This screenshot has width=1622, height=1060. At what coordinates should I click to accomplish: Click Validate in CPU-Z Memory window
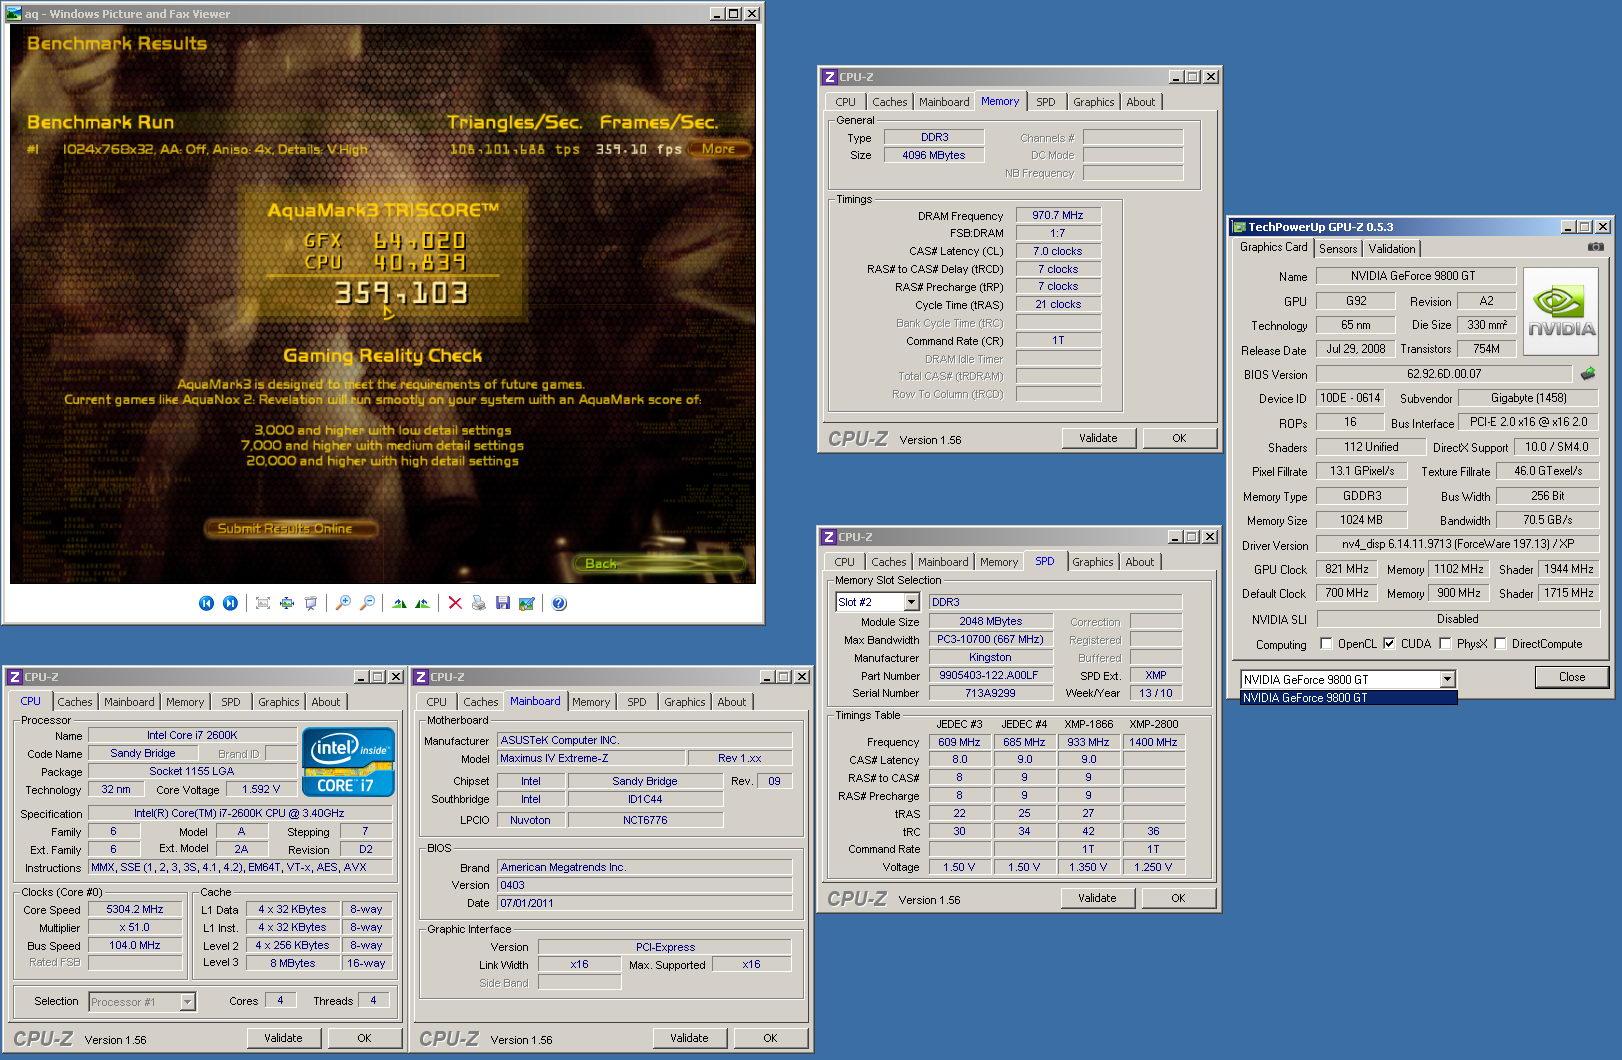(x=1098, y=438)
